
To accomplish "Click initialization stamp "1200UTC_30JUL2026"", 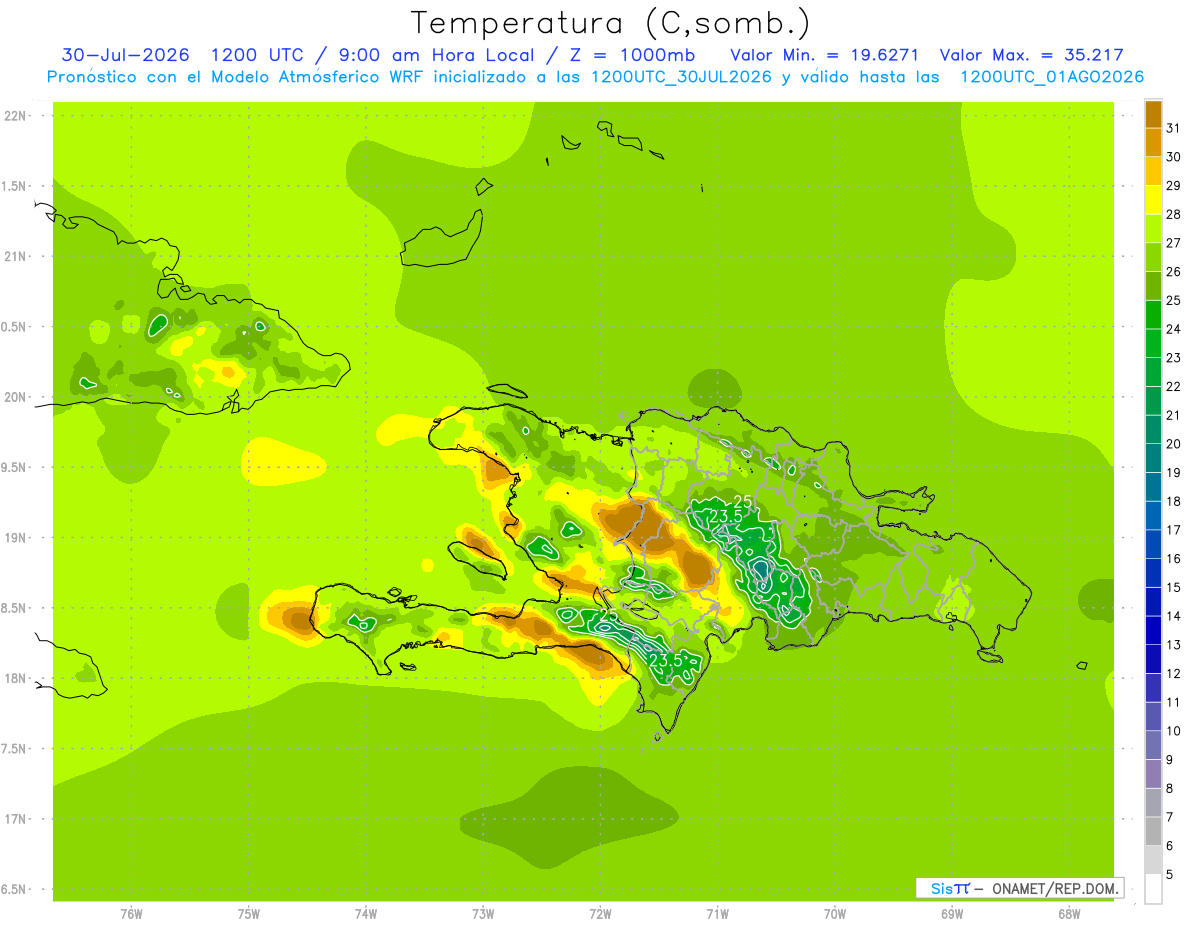I will (682, 77).
